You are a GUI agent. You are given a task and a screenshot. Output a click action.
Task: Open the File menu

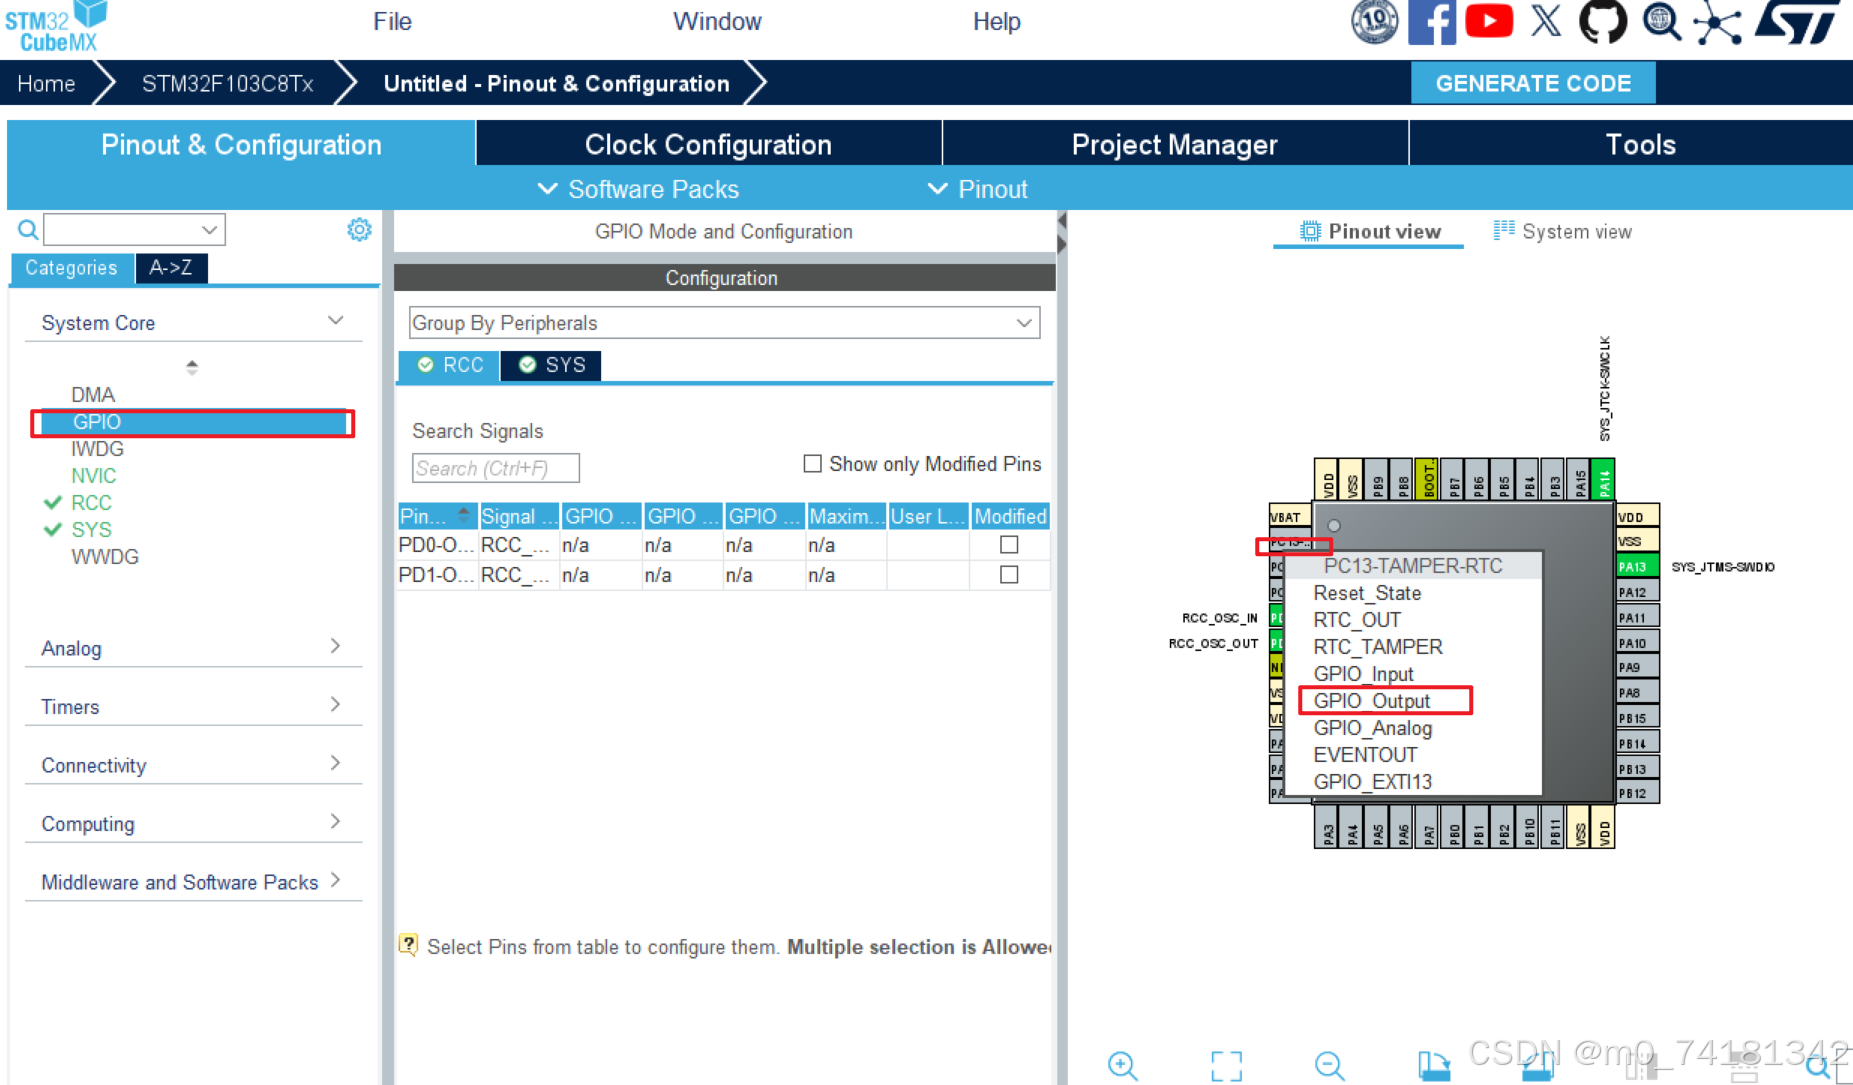coord(392,22)
